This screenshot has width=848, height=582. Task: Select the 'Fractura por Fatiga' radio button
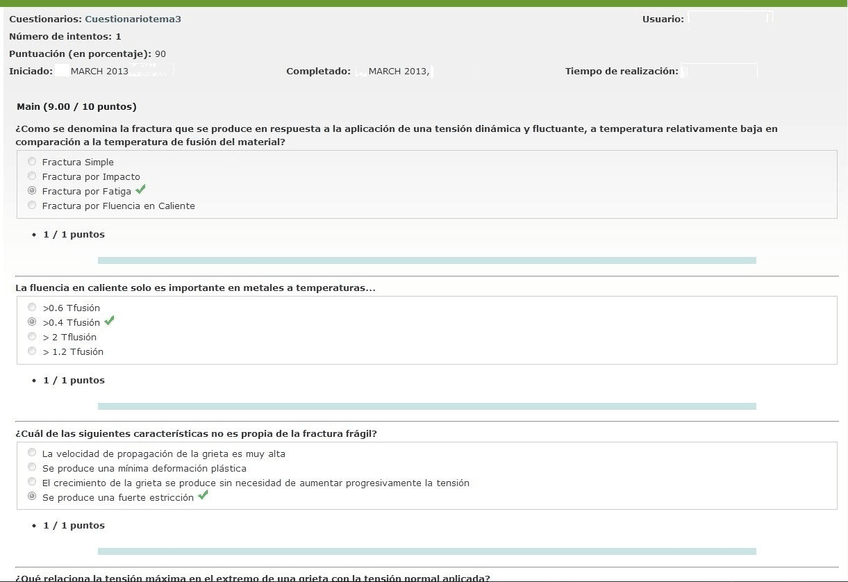pyautogui.click(x=33, y=191)
